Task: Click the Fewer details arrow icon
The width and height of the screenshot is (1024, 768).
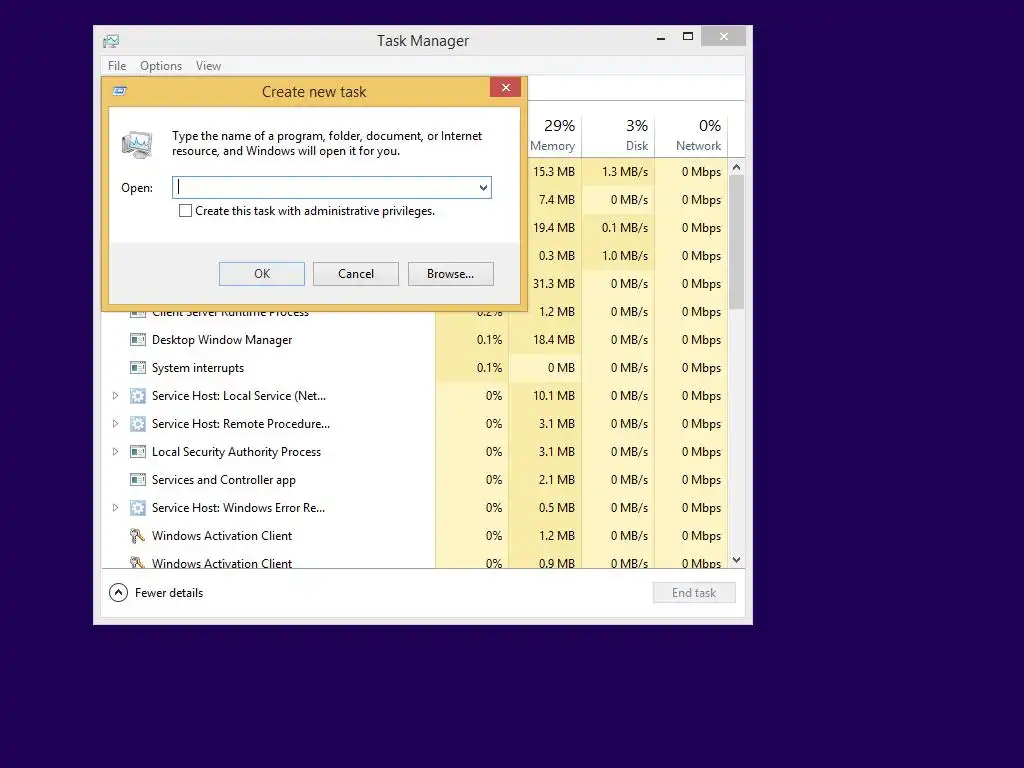Action: [118, 593]
